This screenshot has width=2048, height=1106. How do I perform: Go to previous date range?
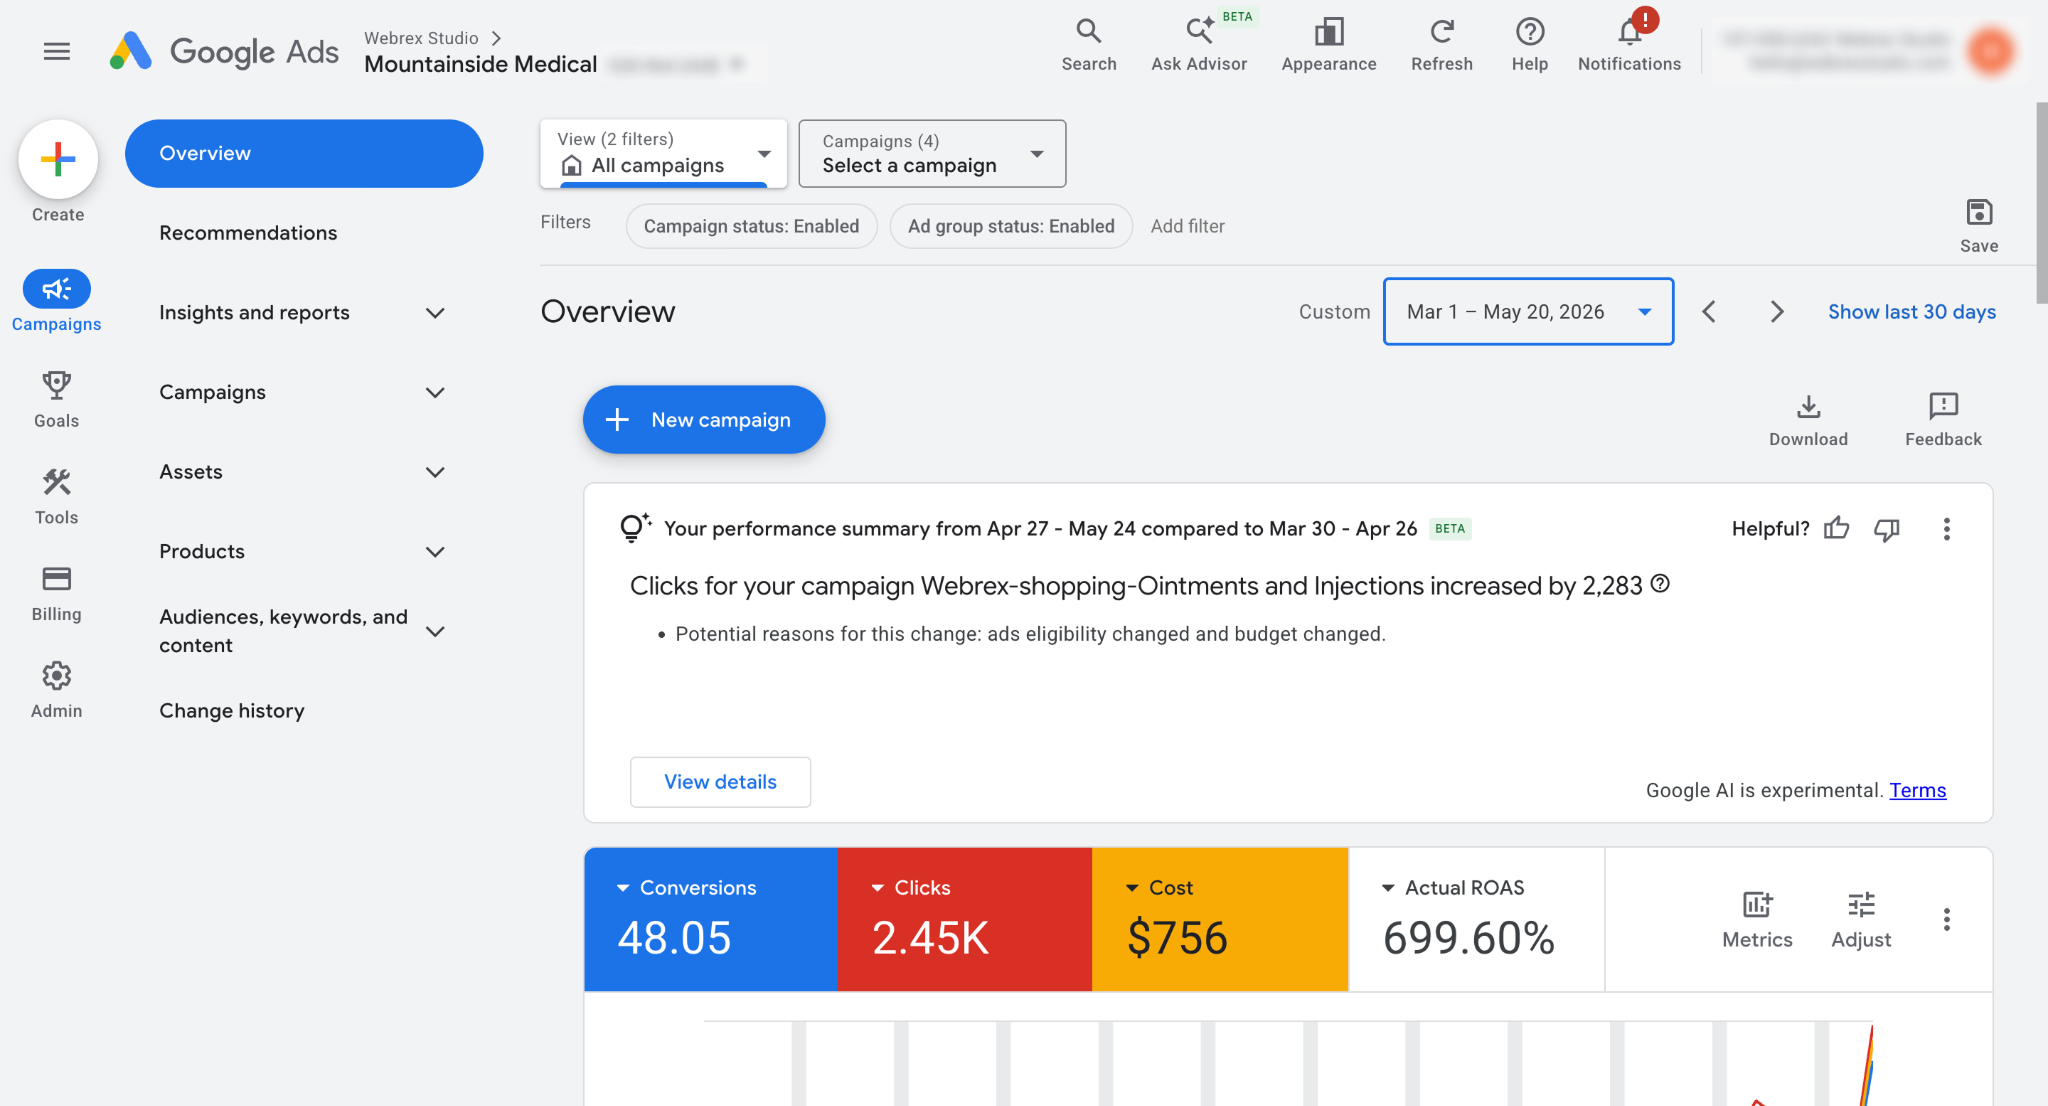[x=1709, y=312]
